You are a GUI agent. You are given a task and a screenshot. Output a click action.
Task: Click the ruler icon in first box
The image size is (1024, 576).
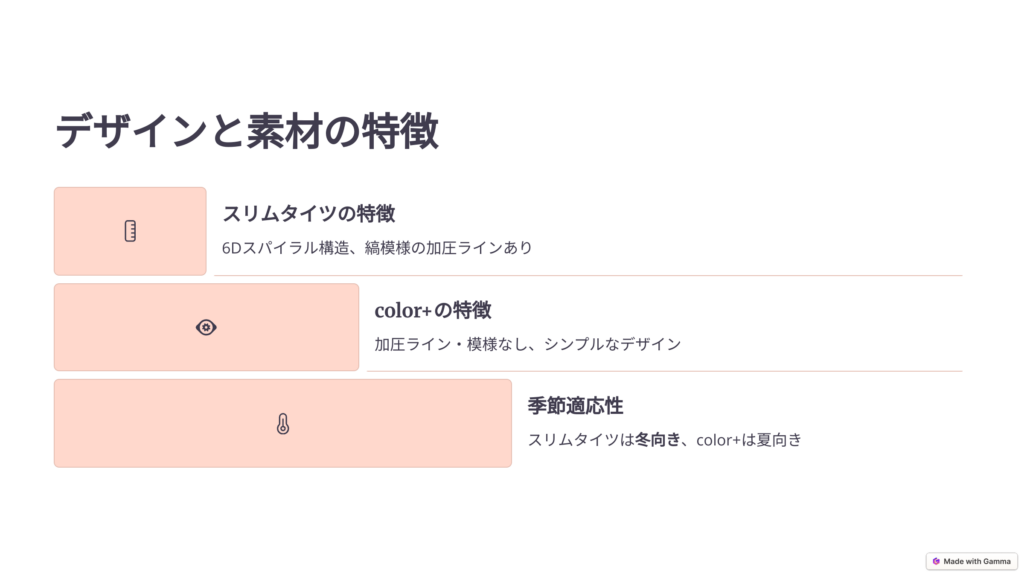(x=130, y=231)
